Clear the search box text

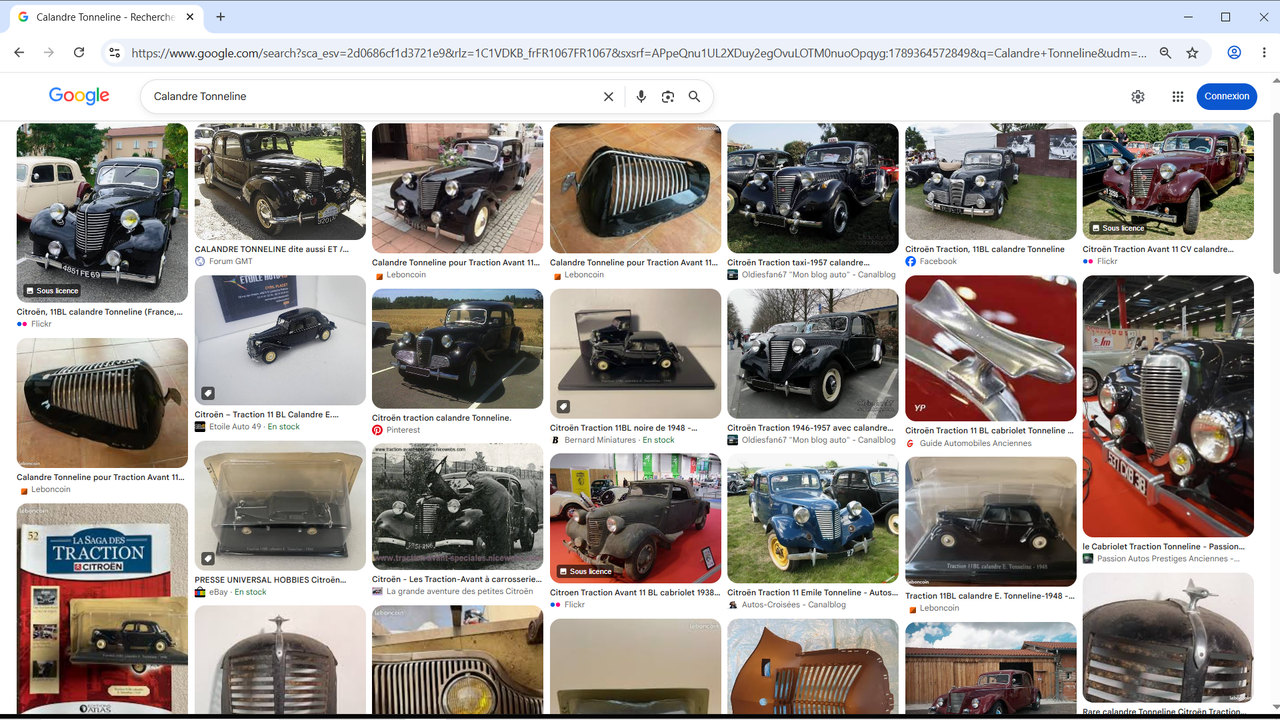(608, 97)
